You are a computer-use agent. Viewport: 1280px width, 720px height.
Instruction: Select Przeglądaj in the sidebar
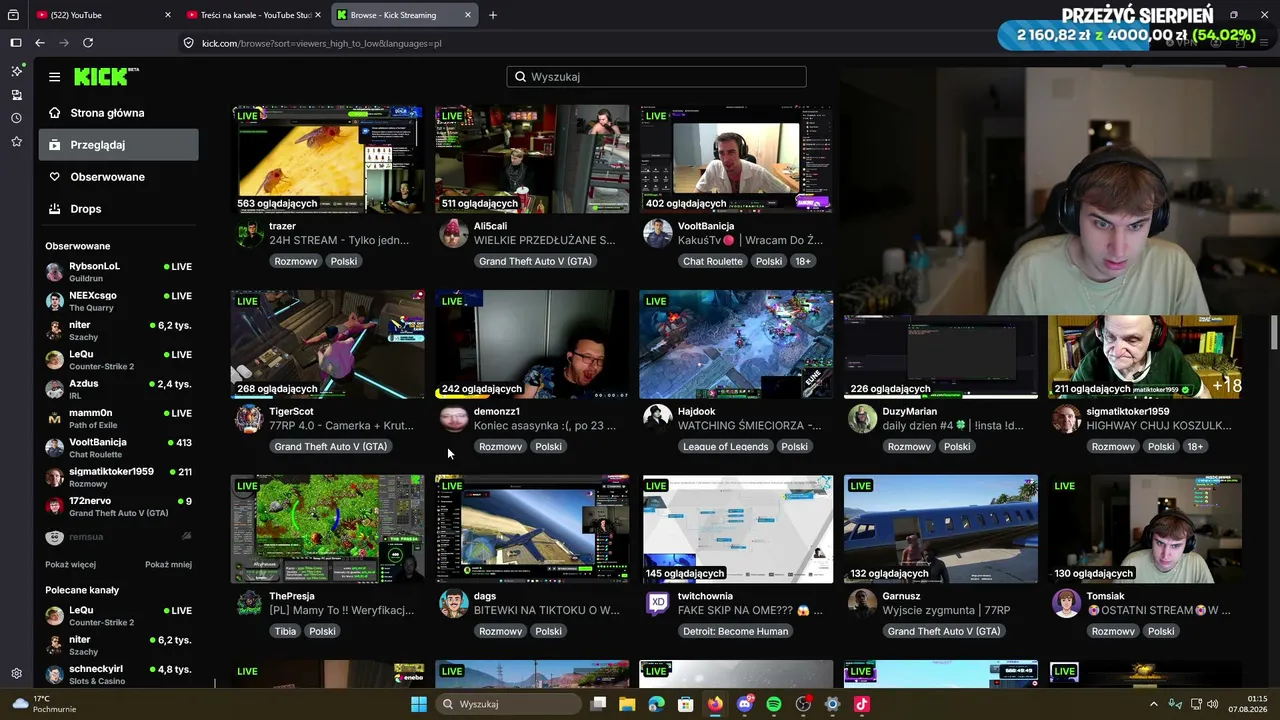tap(119, 145)
